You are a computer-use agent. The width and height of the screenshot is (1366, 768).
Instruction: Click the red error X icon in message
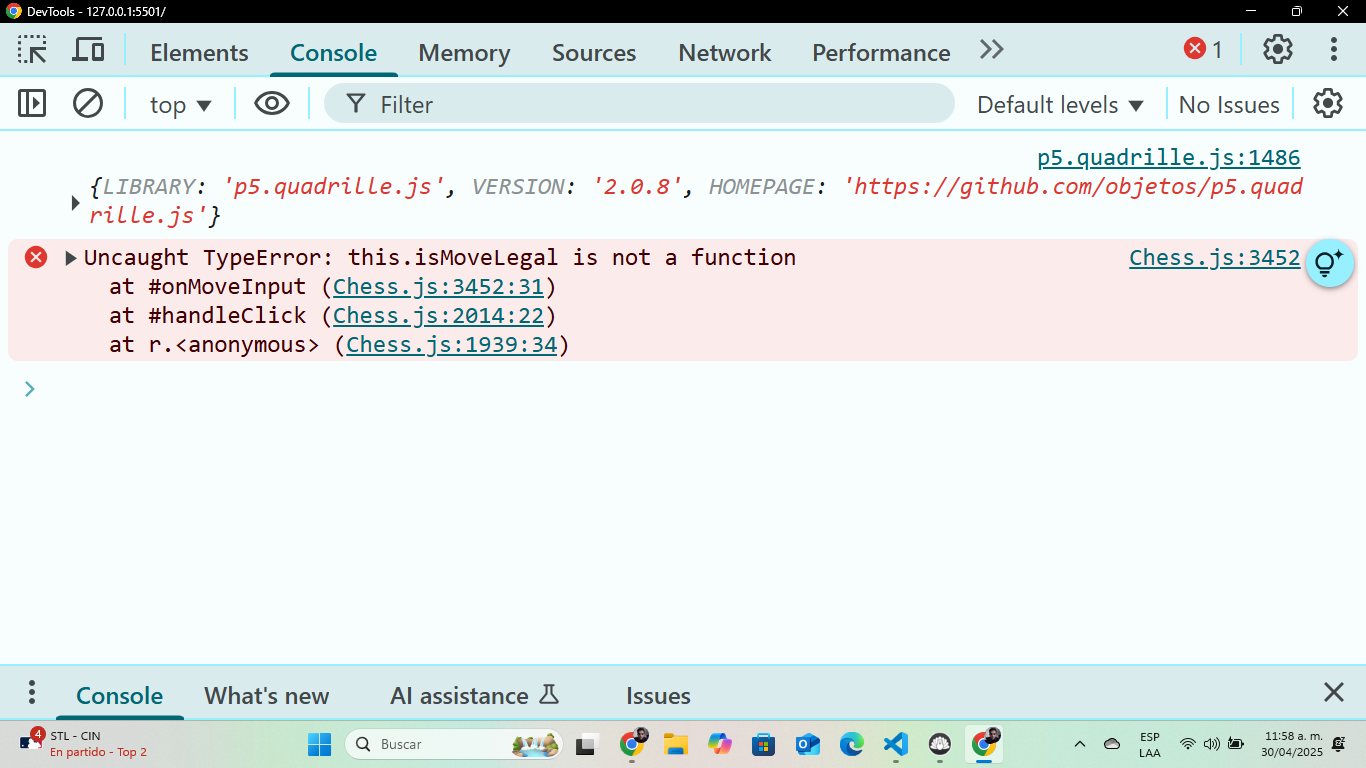[36, 257]
